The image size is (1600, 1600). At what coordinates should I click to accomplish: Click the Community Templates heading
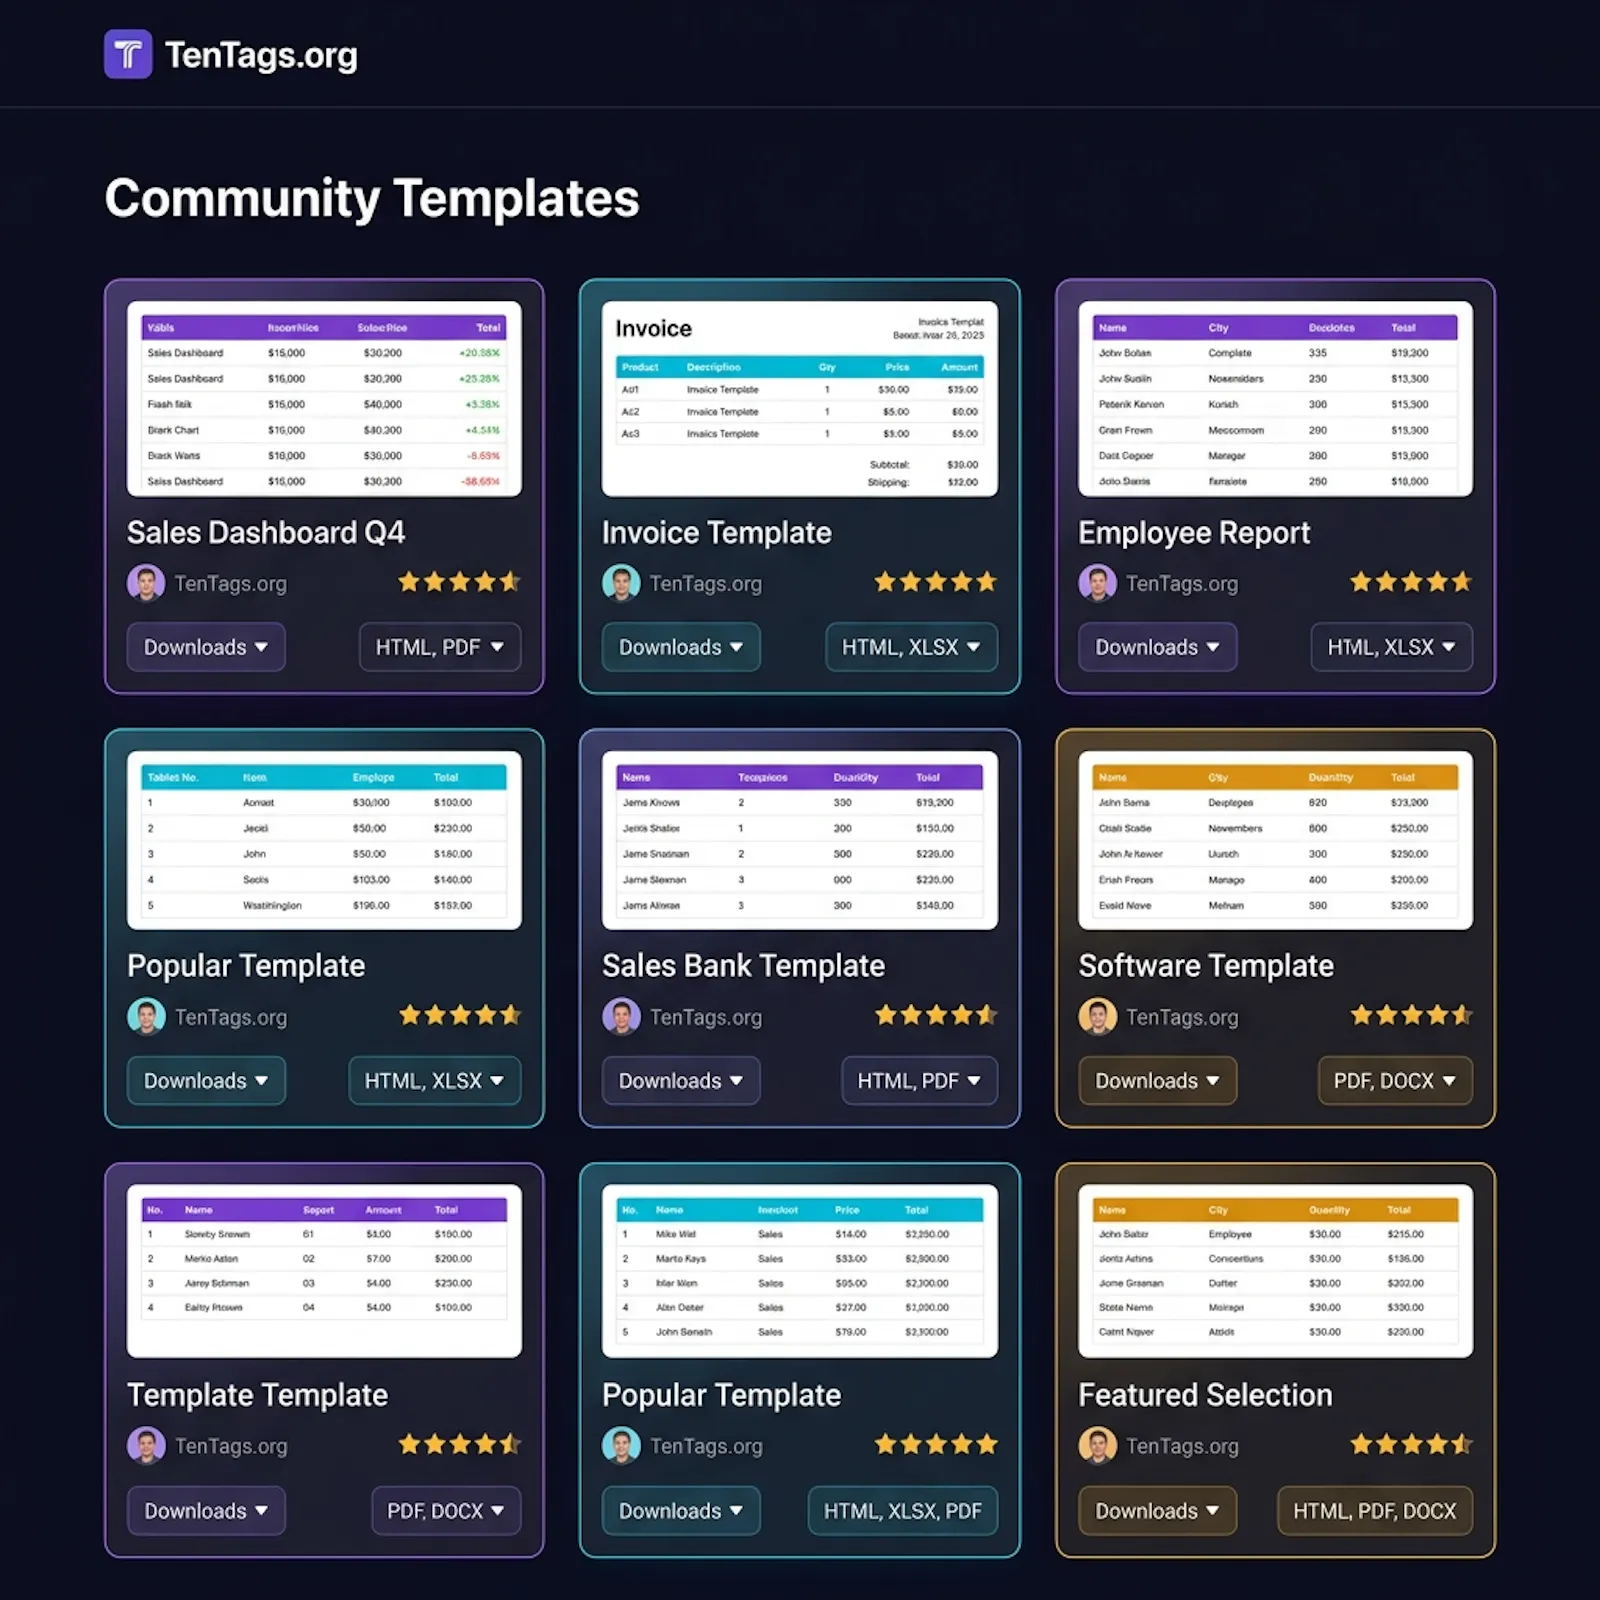coord(372,199)
